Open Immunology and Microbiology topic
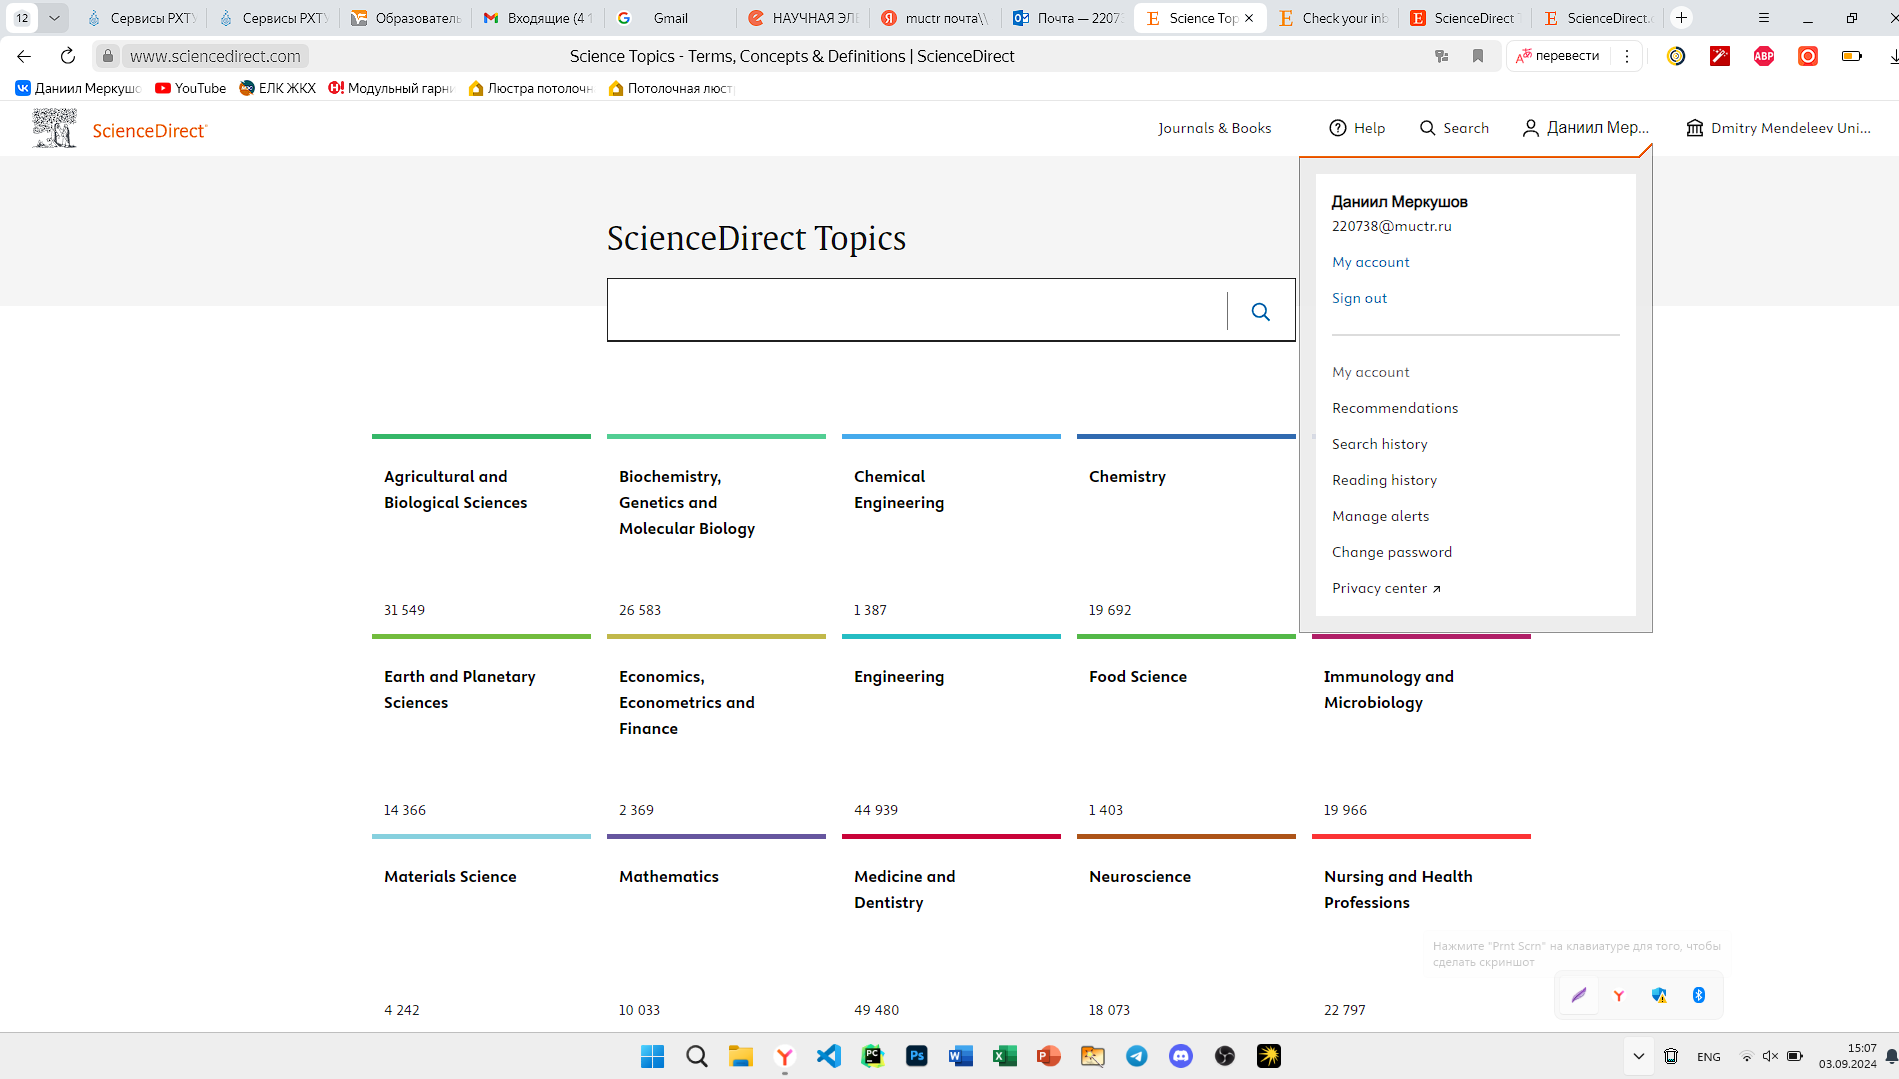 tap(1421, 730)
